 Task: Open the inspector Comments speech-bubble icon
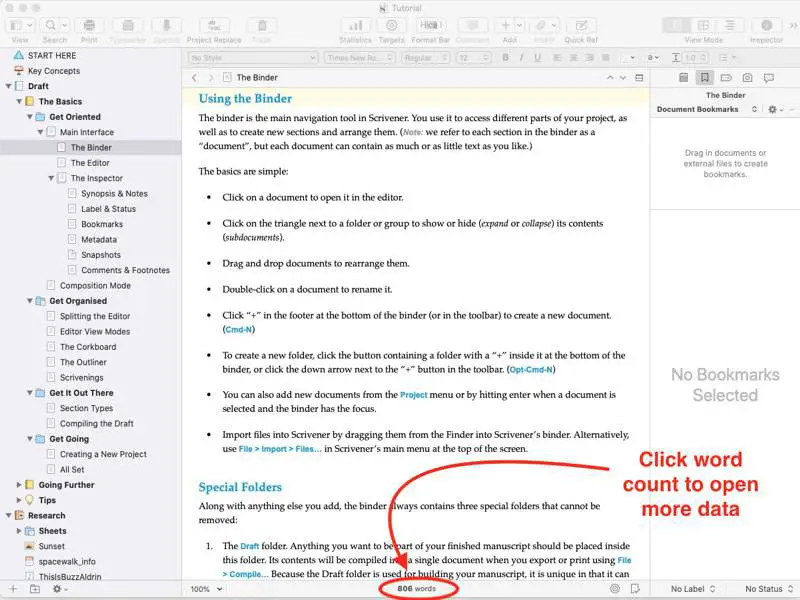769,78
